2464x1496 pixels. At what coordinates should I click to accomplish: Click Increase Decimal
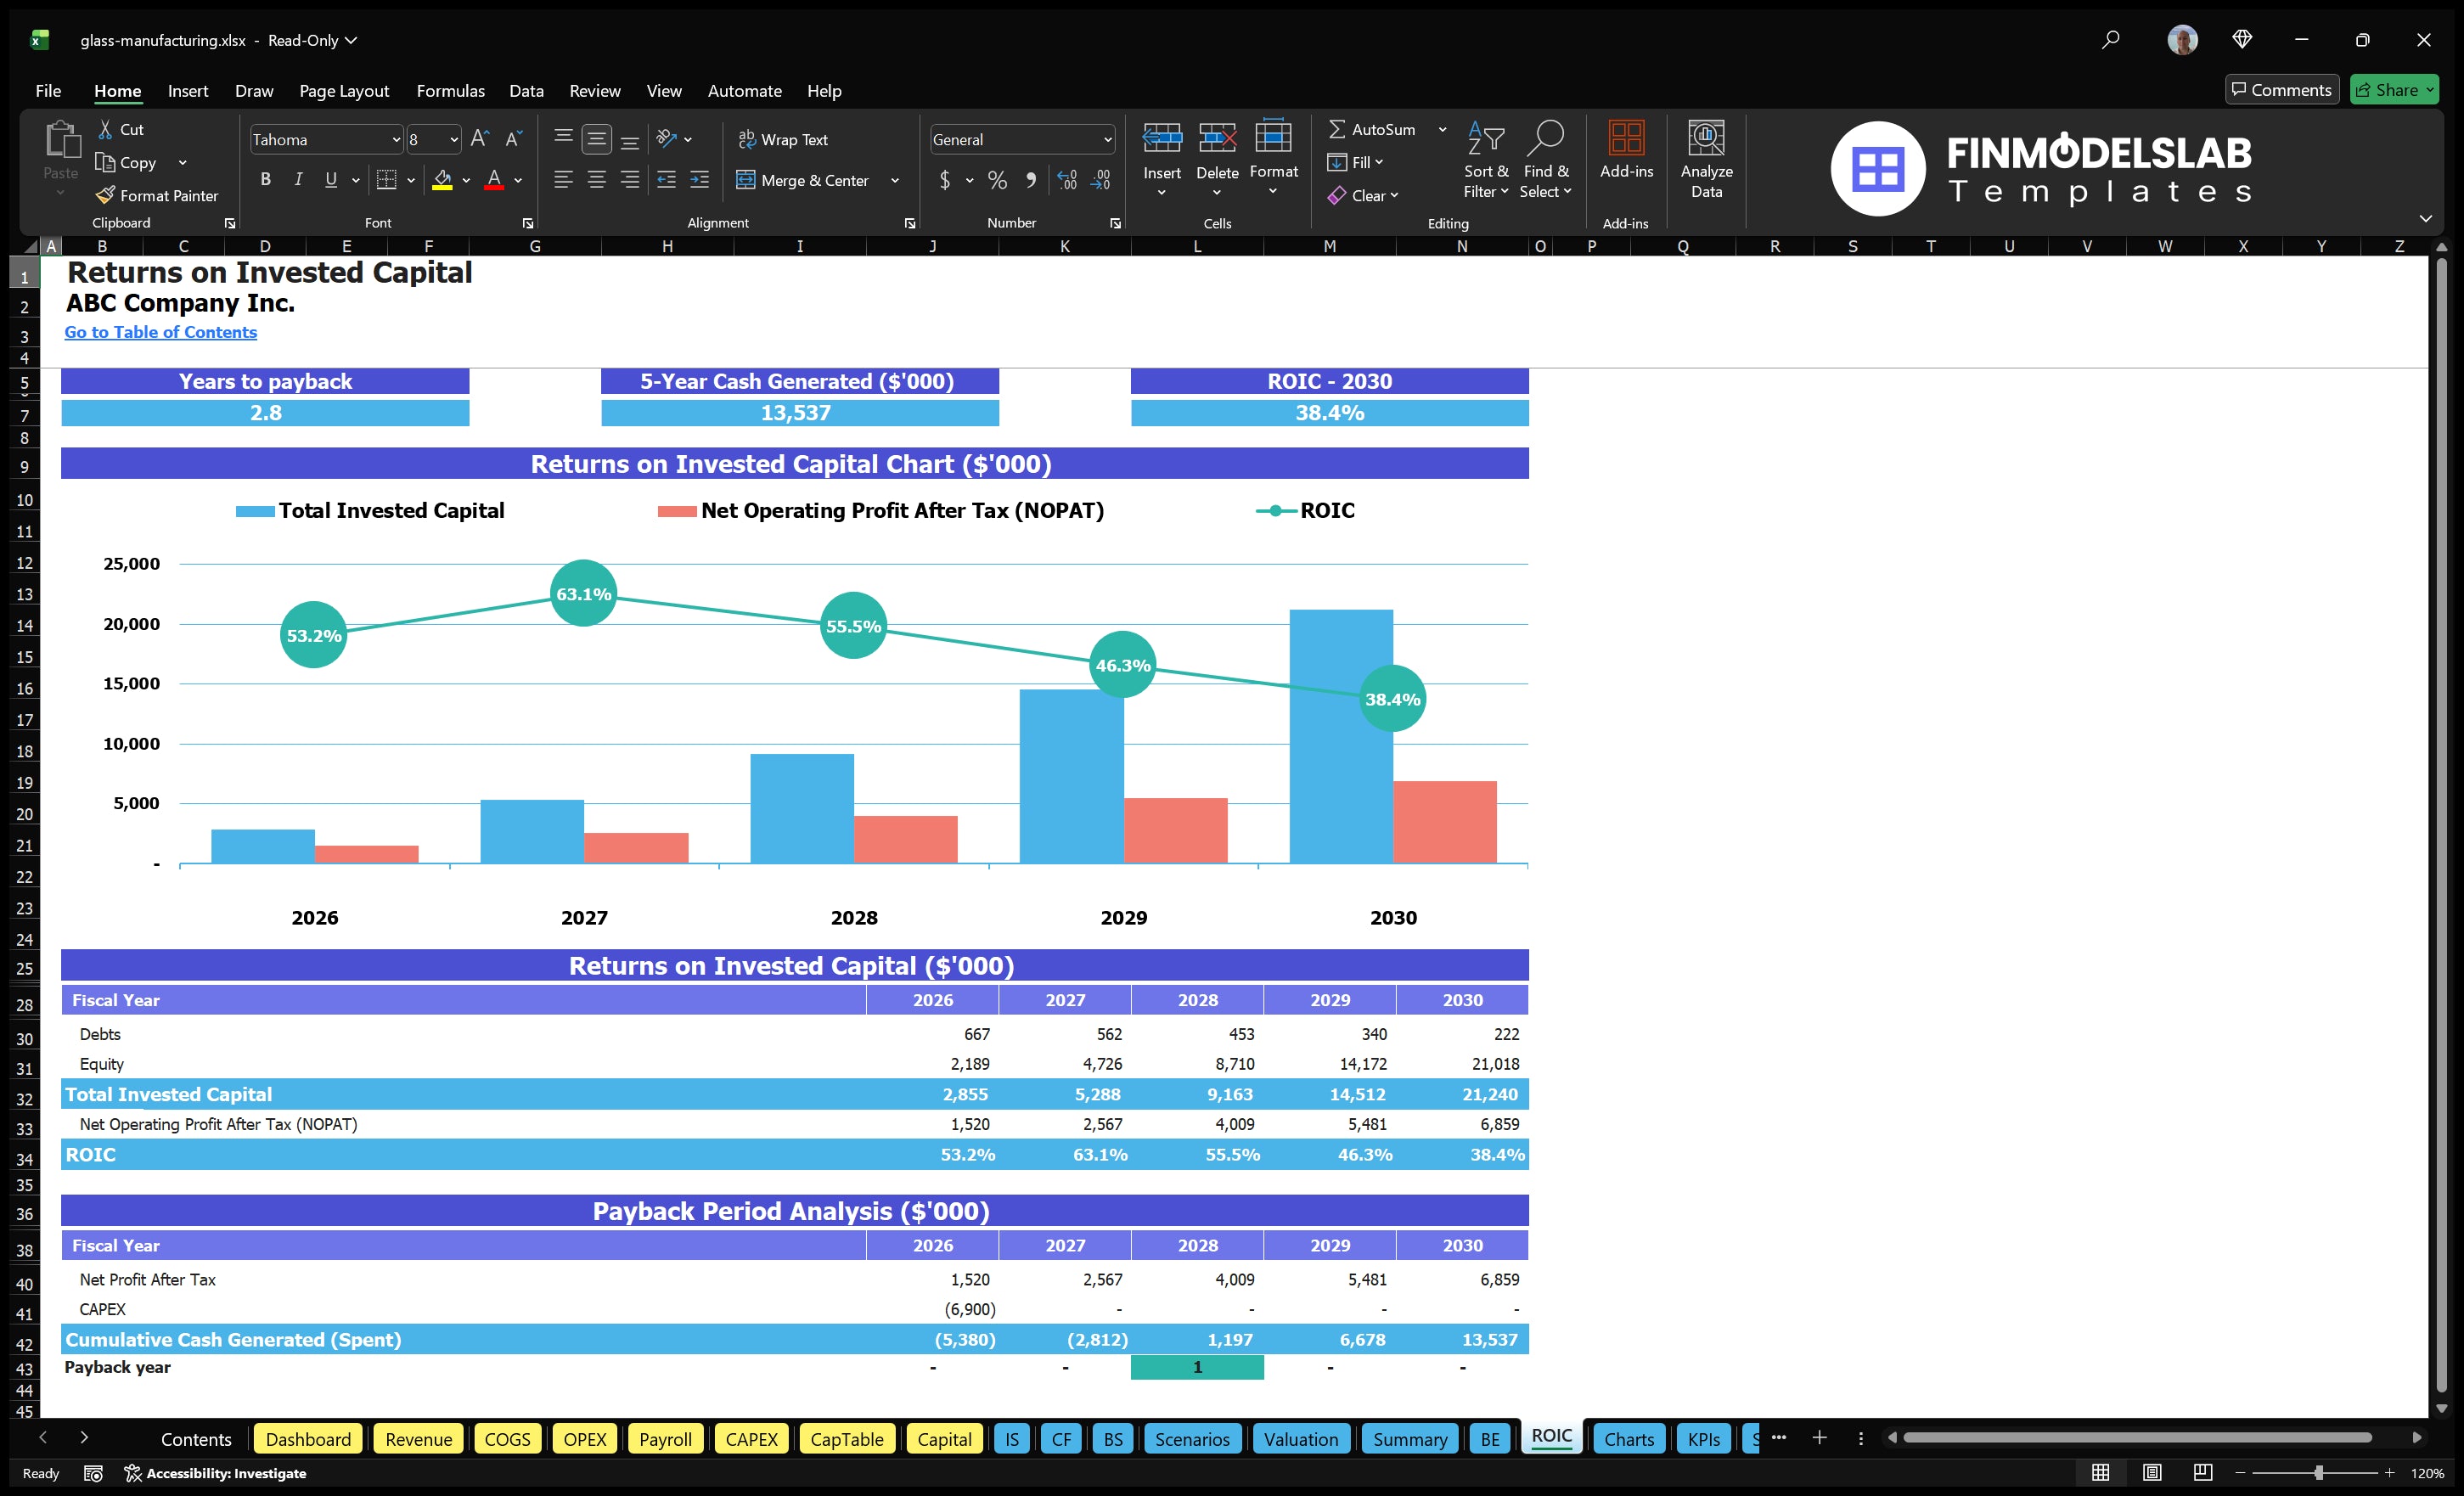coord(1066,180)
